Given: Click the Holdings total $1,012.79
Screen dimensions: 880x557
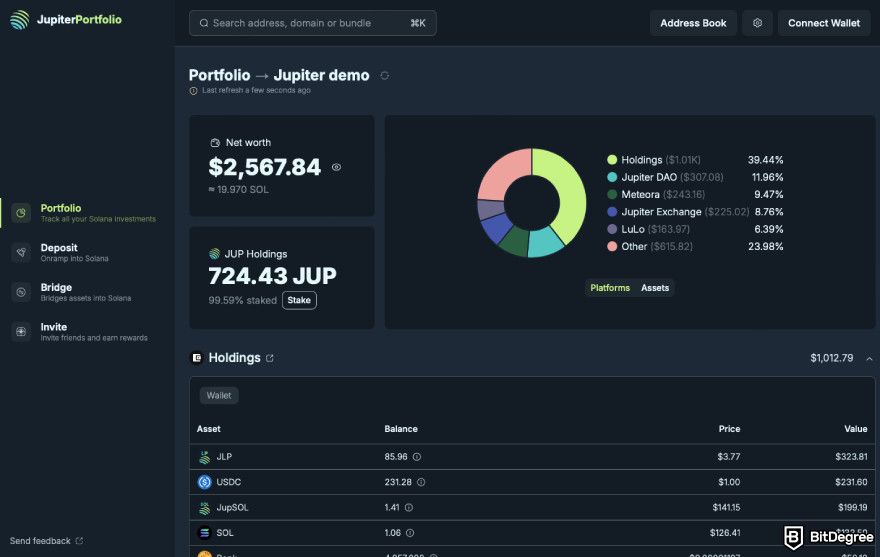Looking at the screenshot, I should coord(831,358).
